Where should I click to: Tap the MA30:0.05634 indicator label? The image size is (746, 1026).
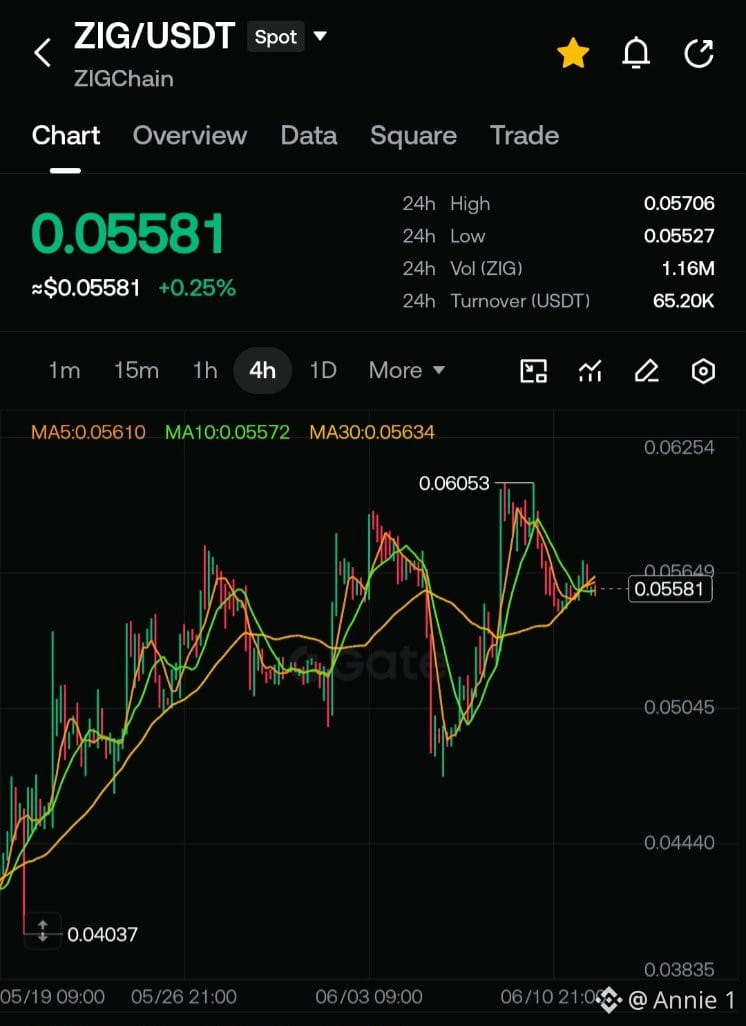pos(372,432)
